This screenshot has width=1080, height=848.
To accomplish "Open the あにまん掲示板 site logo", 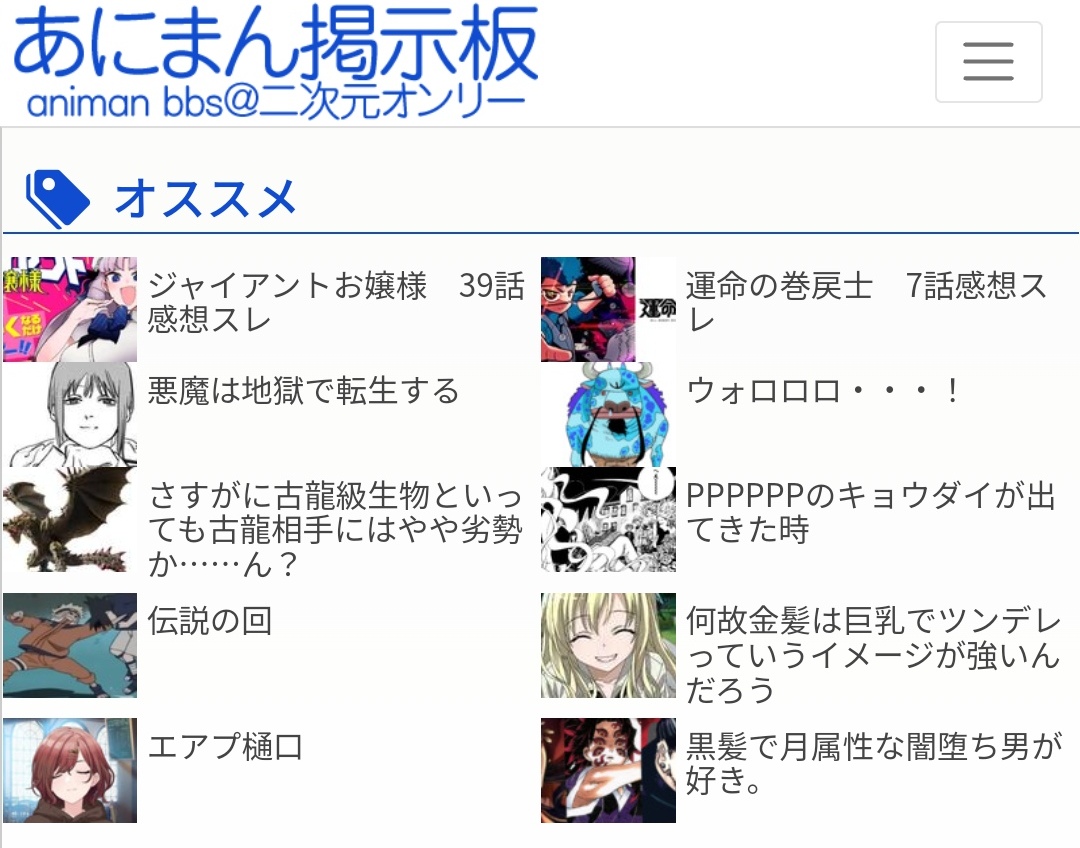I will 276,61.
